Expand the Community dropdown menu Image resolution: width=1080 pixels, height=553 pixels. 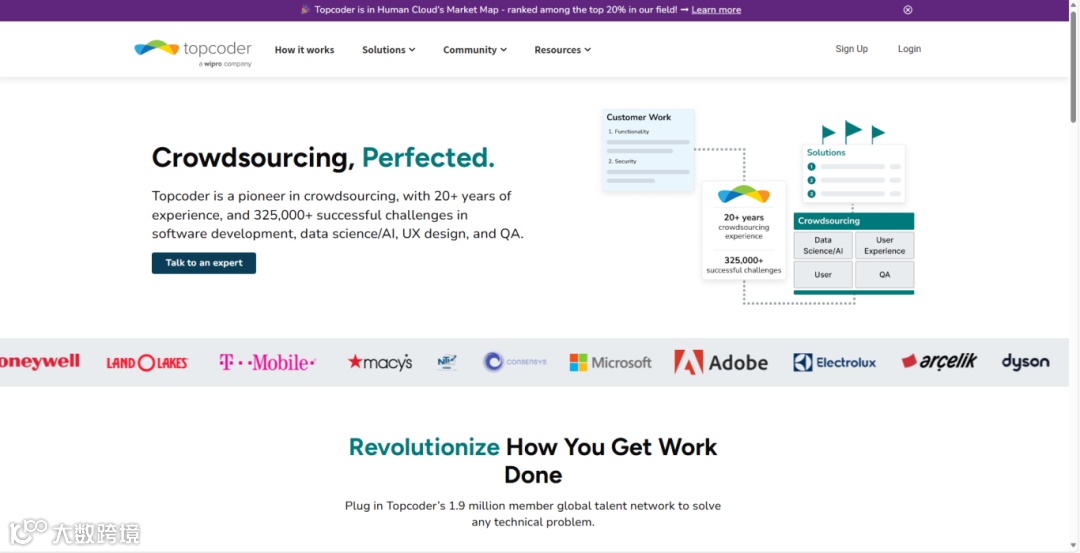(x=475, y=50)
